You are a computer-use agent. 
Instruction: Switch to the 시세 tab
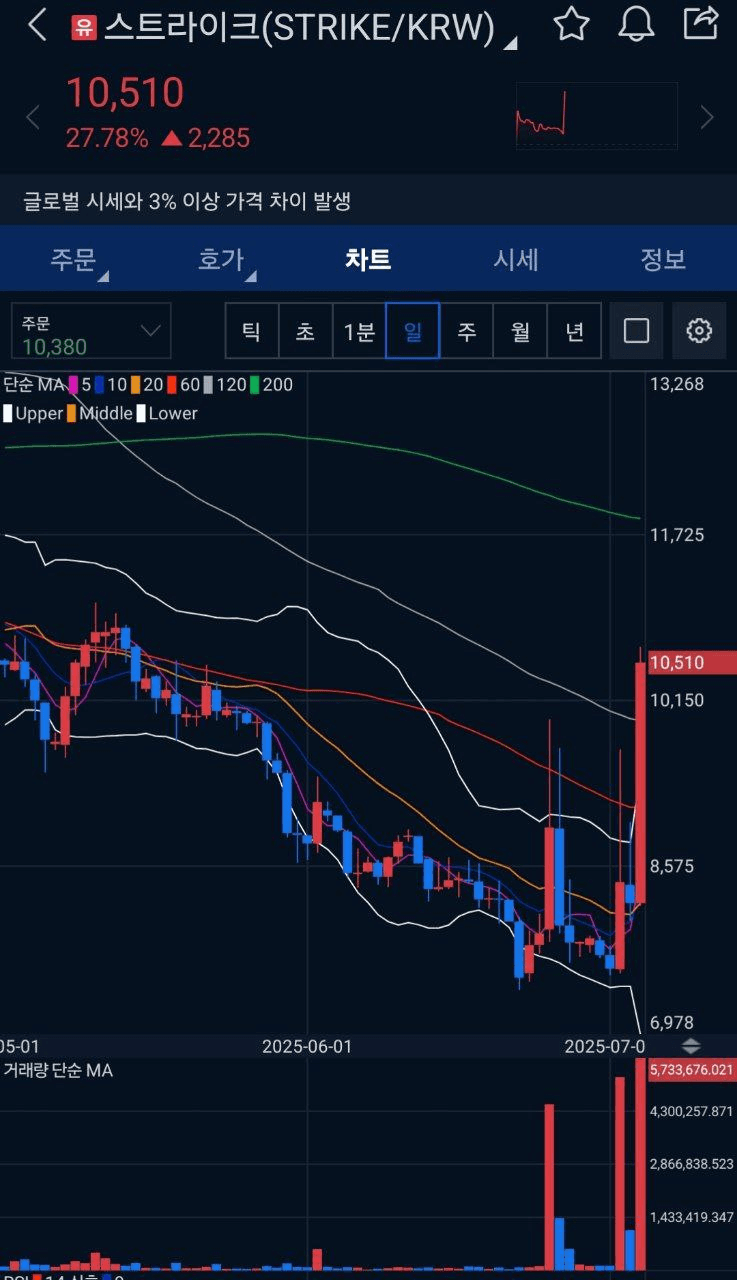point(516,259)
